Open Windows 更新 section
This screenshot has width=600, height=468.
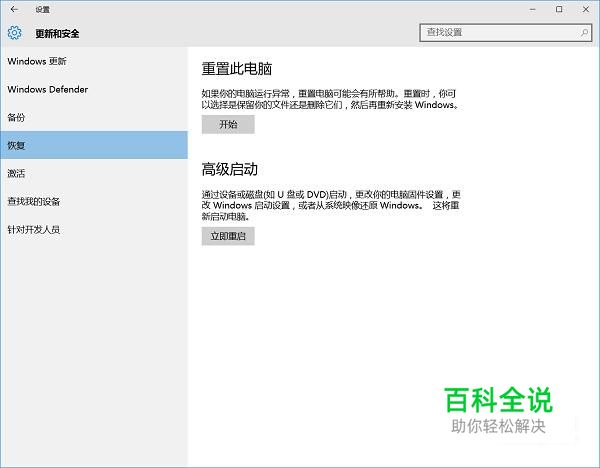[x=94, y=61]
